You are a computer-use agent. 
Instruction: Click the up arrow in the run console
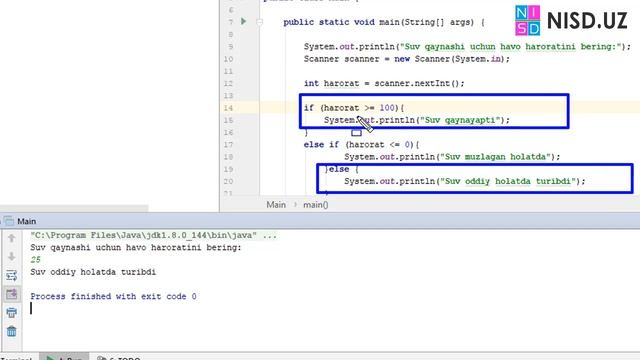(x=11, y=238)
